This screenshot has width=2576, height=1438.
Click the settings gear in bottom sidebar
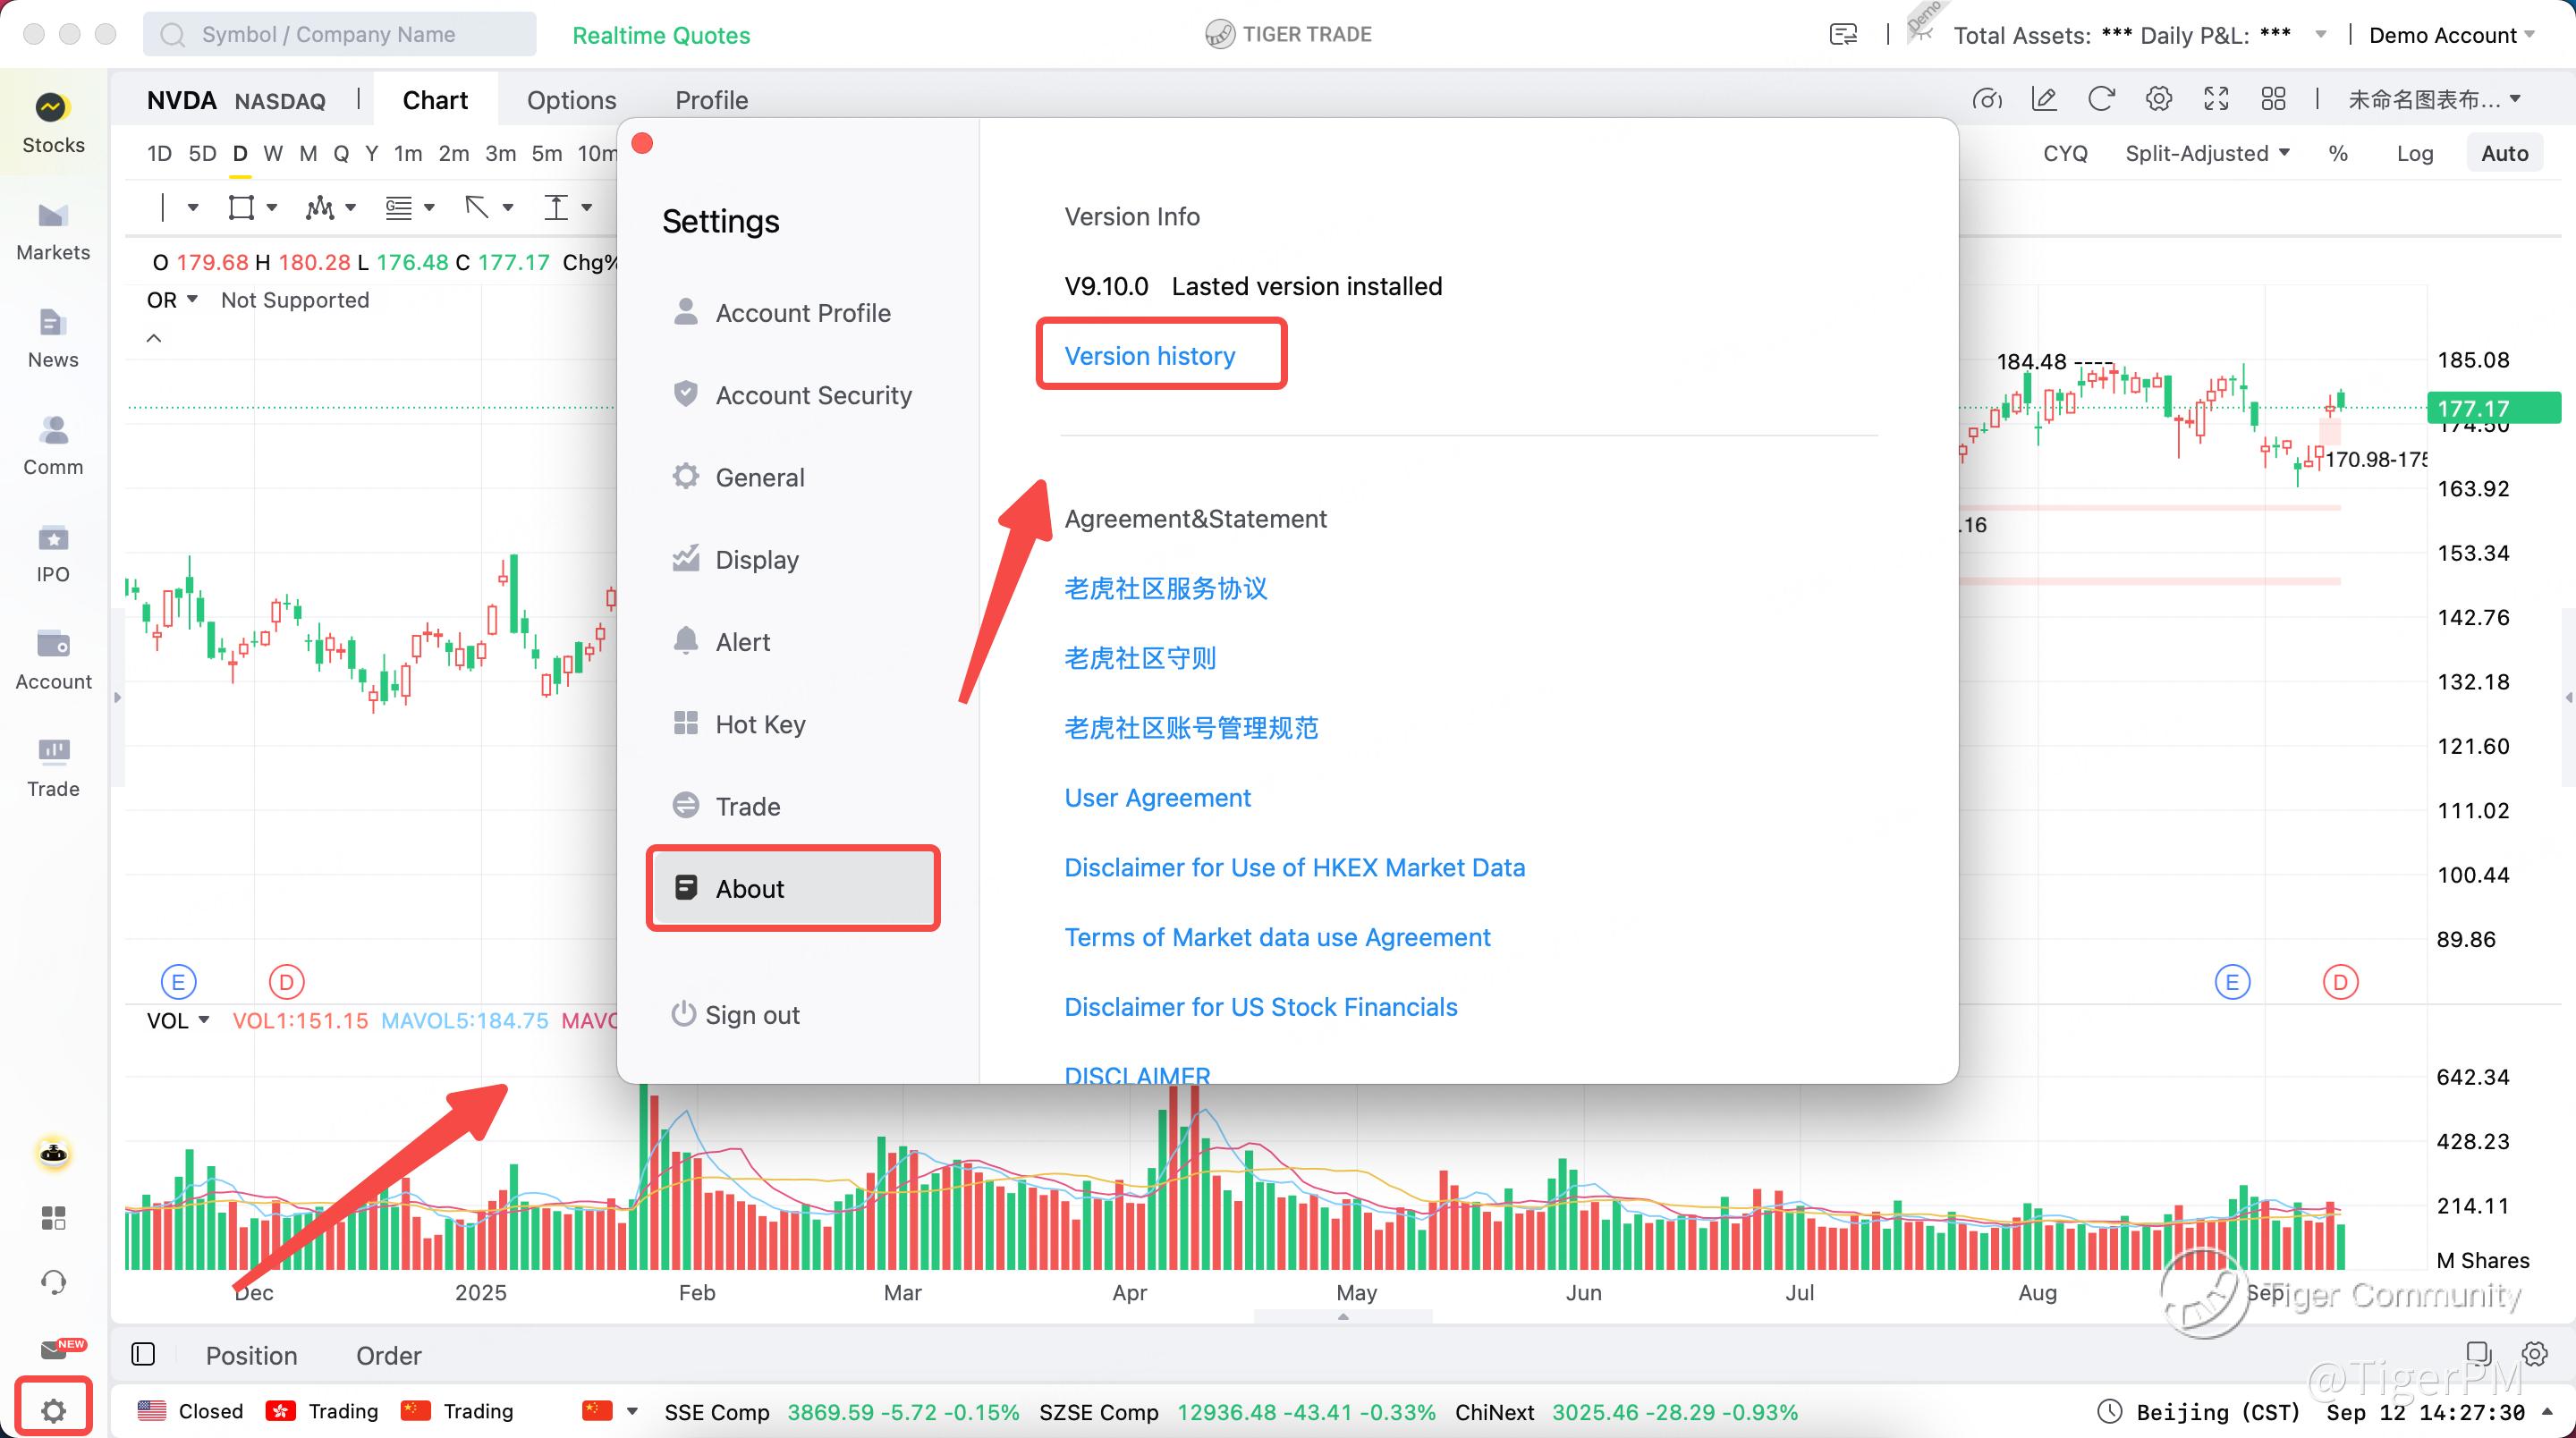coord(53,1410)
